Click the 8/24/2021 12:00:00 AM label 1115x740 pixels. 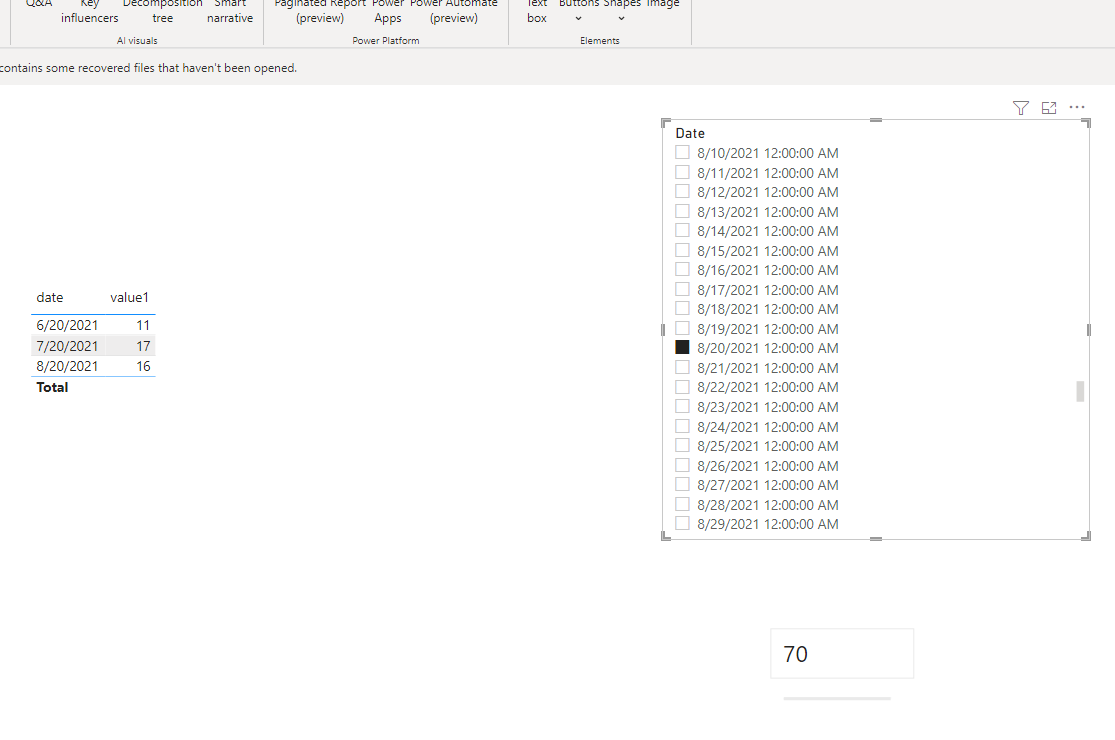click(767, 427)
